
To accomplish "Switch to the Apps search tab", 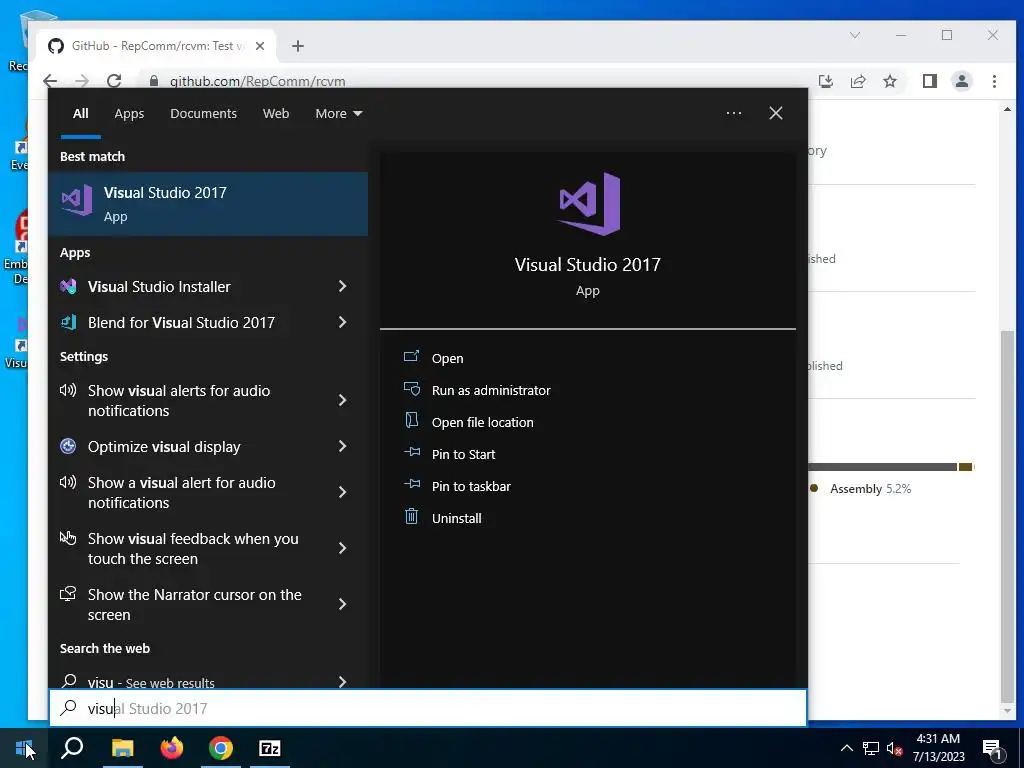I will pyautogui.click(x=129, y=114).
